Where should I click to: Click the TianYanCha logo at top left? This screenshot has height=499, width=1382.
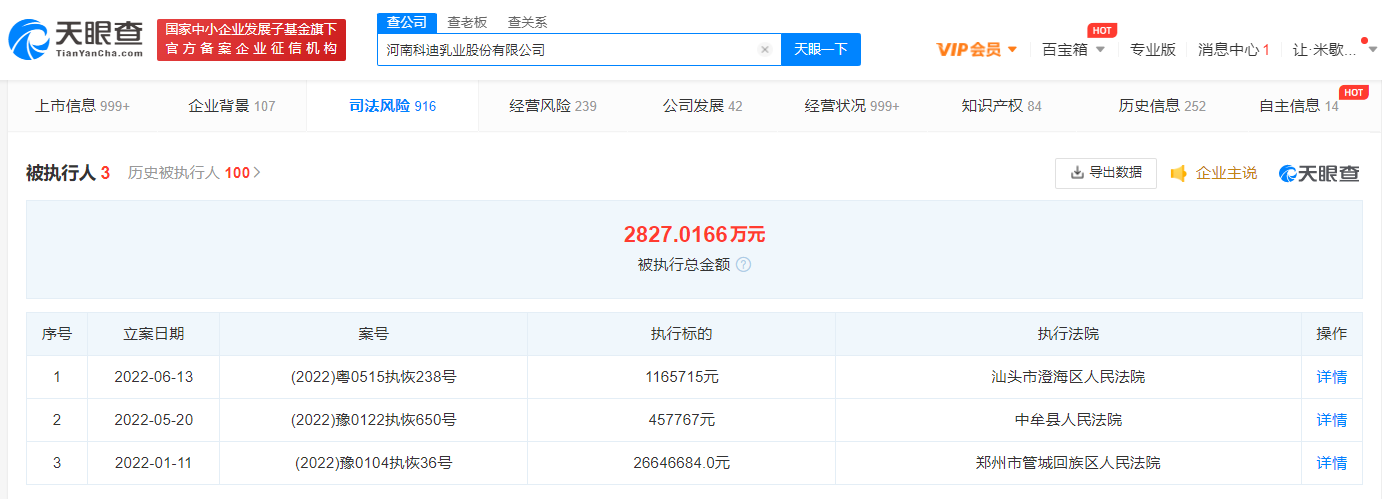tap(76, 40)
